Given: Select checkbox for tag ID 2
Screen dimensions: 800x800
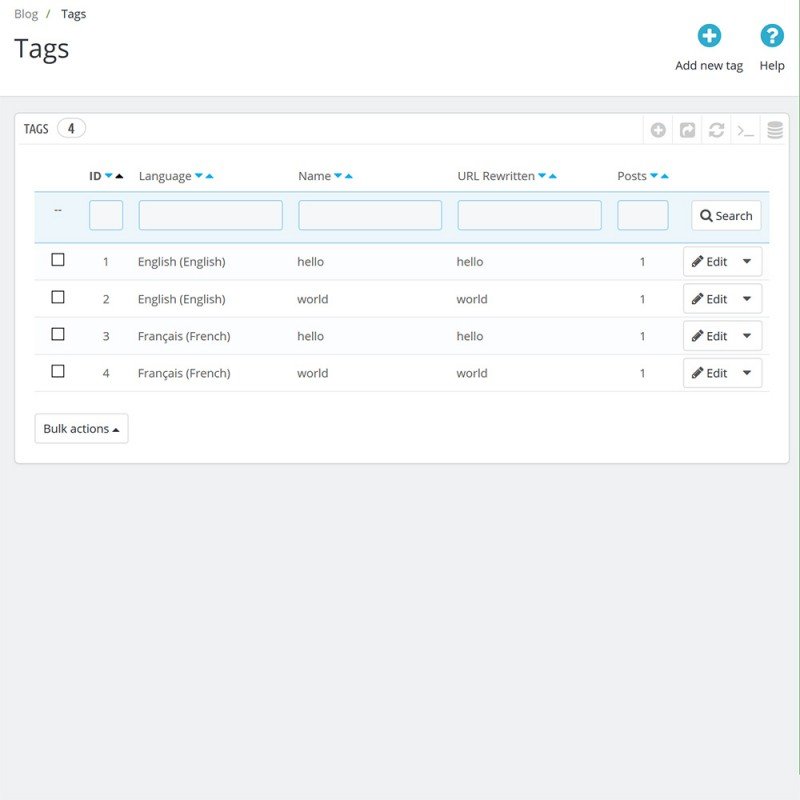Looking at the screenshot, I should tap(58, 297).
